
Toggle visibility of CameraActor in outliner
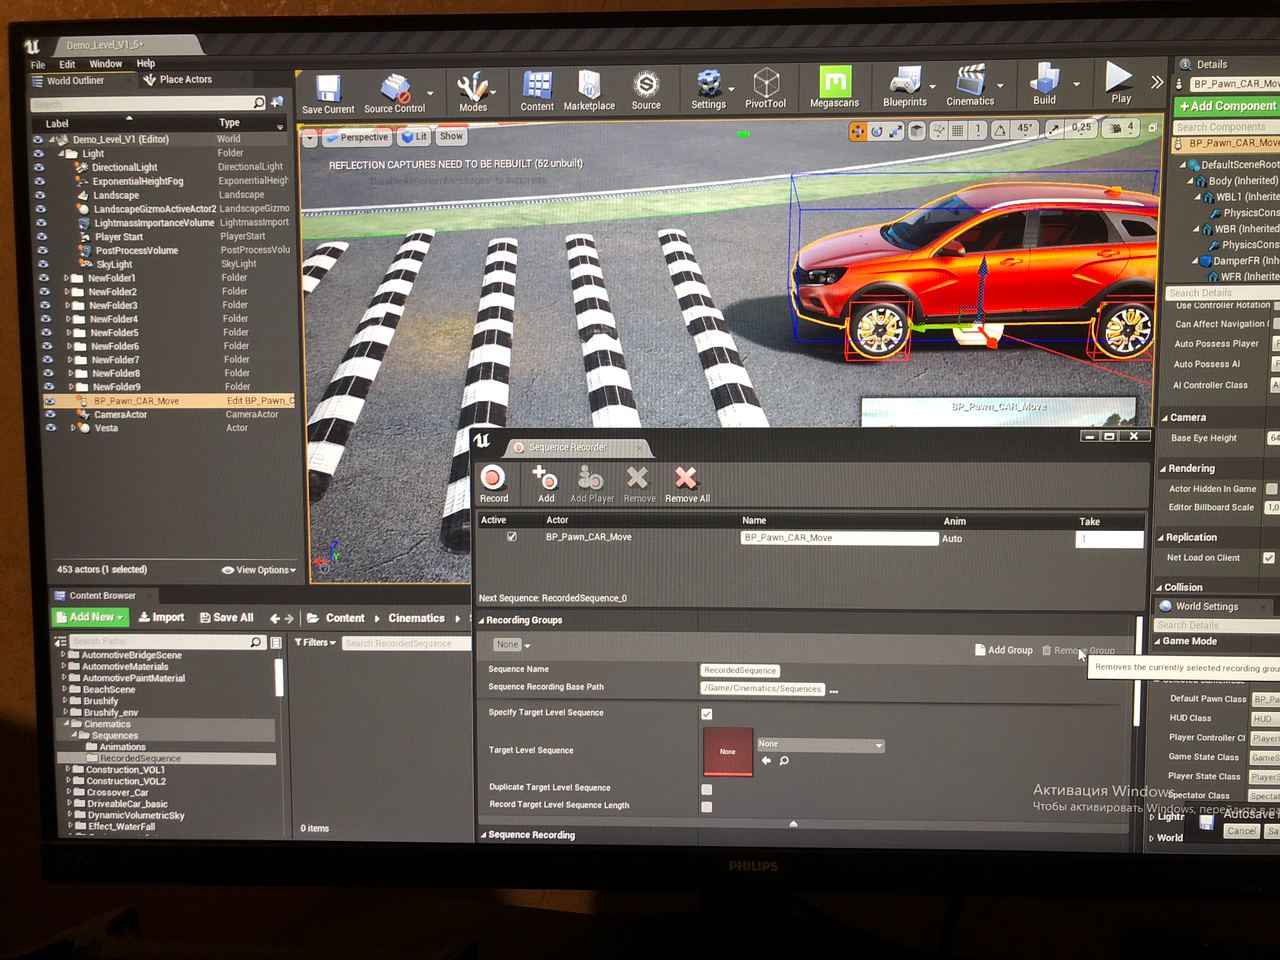pyautogui.click(x=50, y=414)
